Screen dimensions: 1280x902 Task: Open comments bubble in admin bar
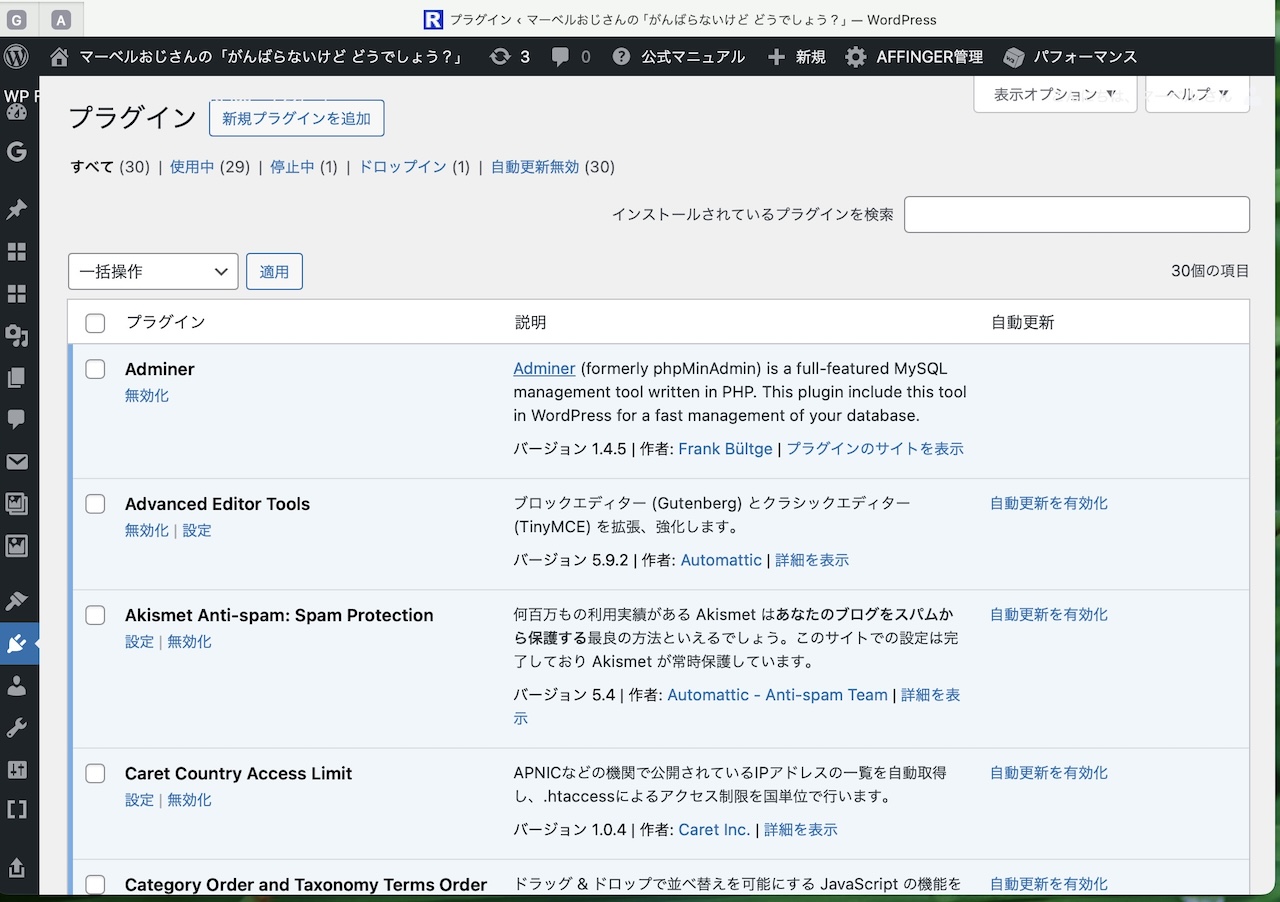[x=570, y=57]
